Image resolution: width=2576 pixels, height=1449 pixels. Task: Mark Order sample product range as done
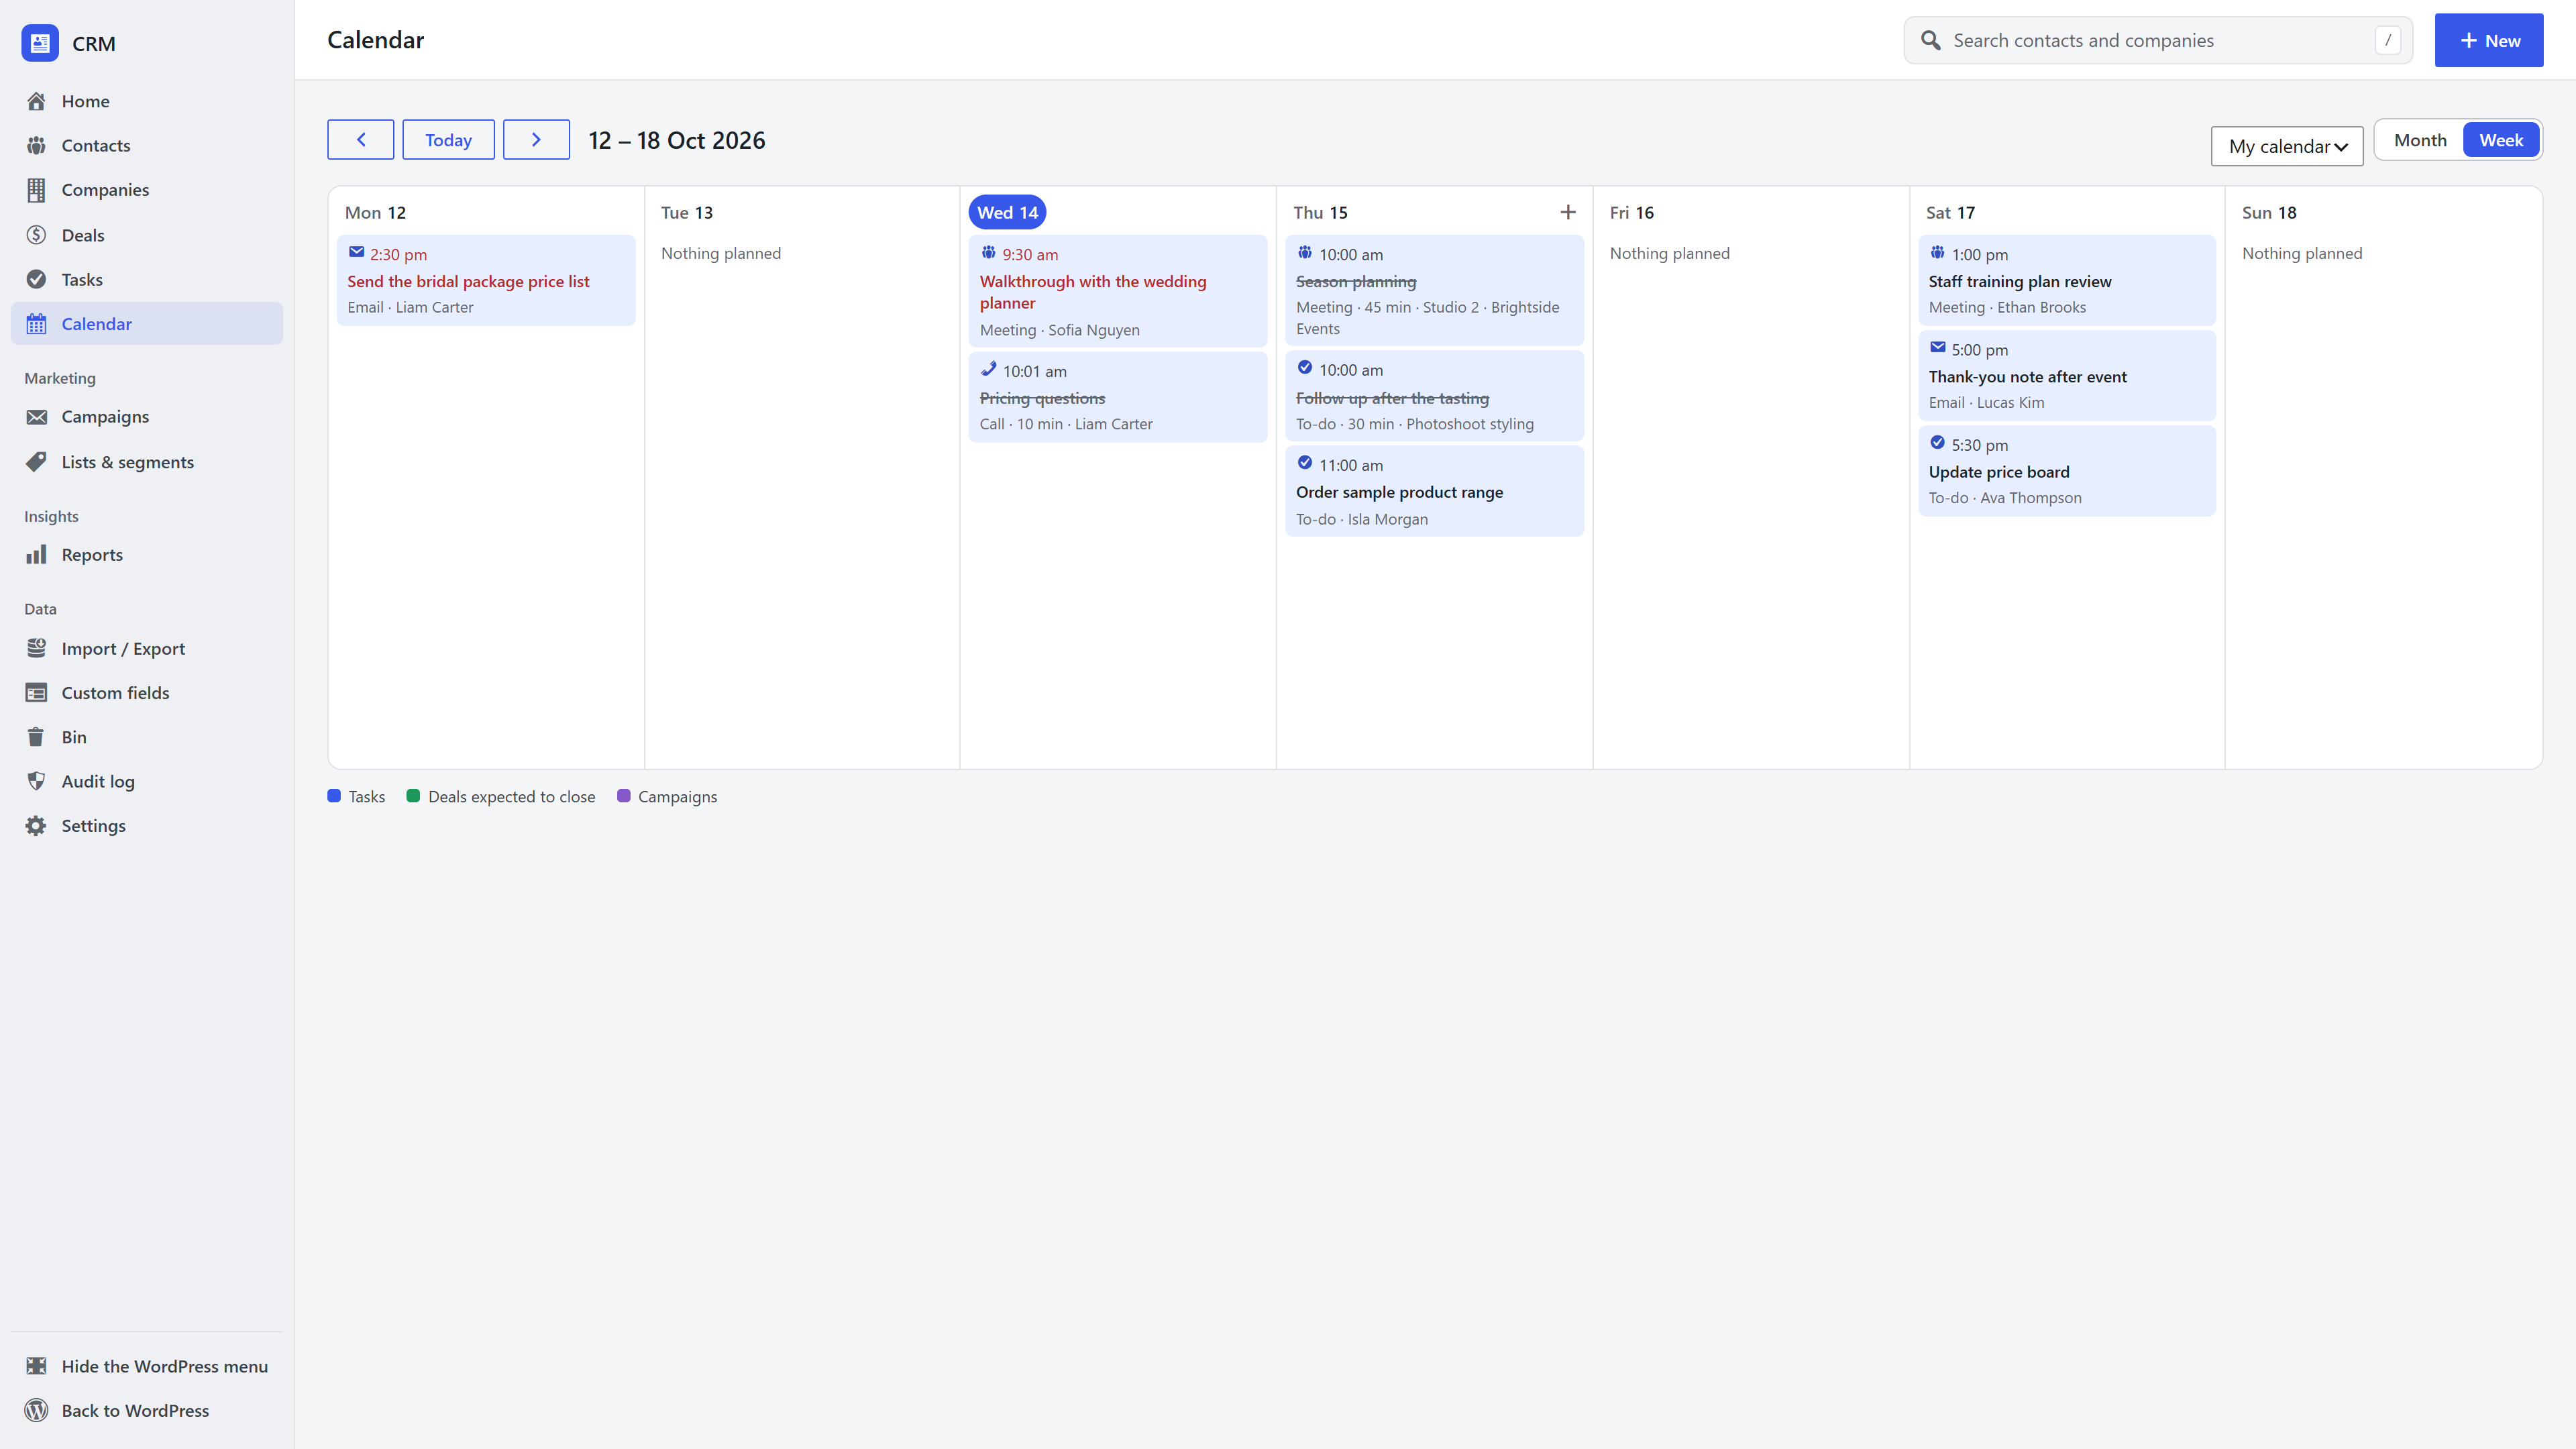click(1304, 462)
